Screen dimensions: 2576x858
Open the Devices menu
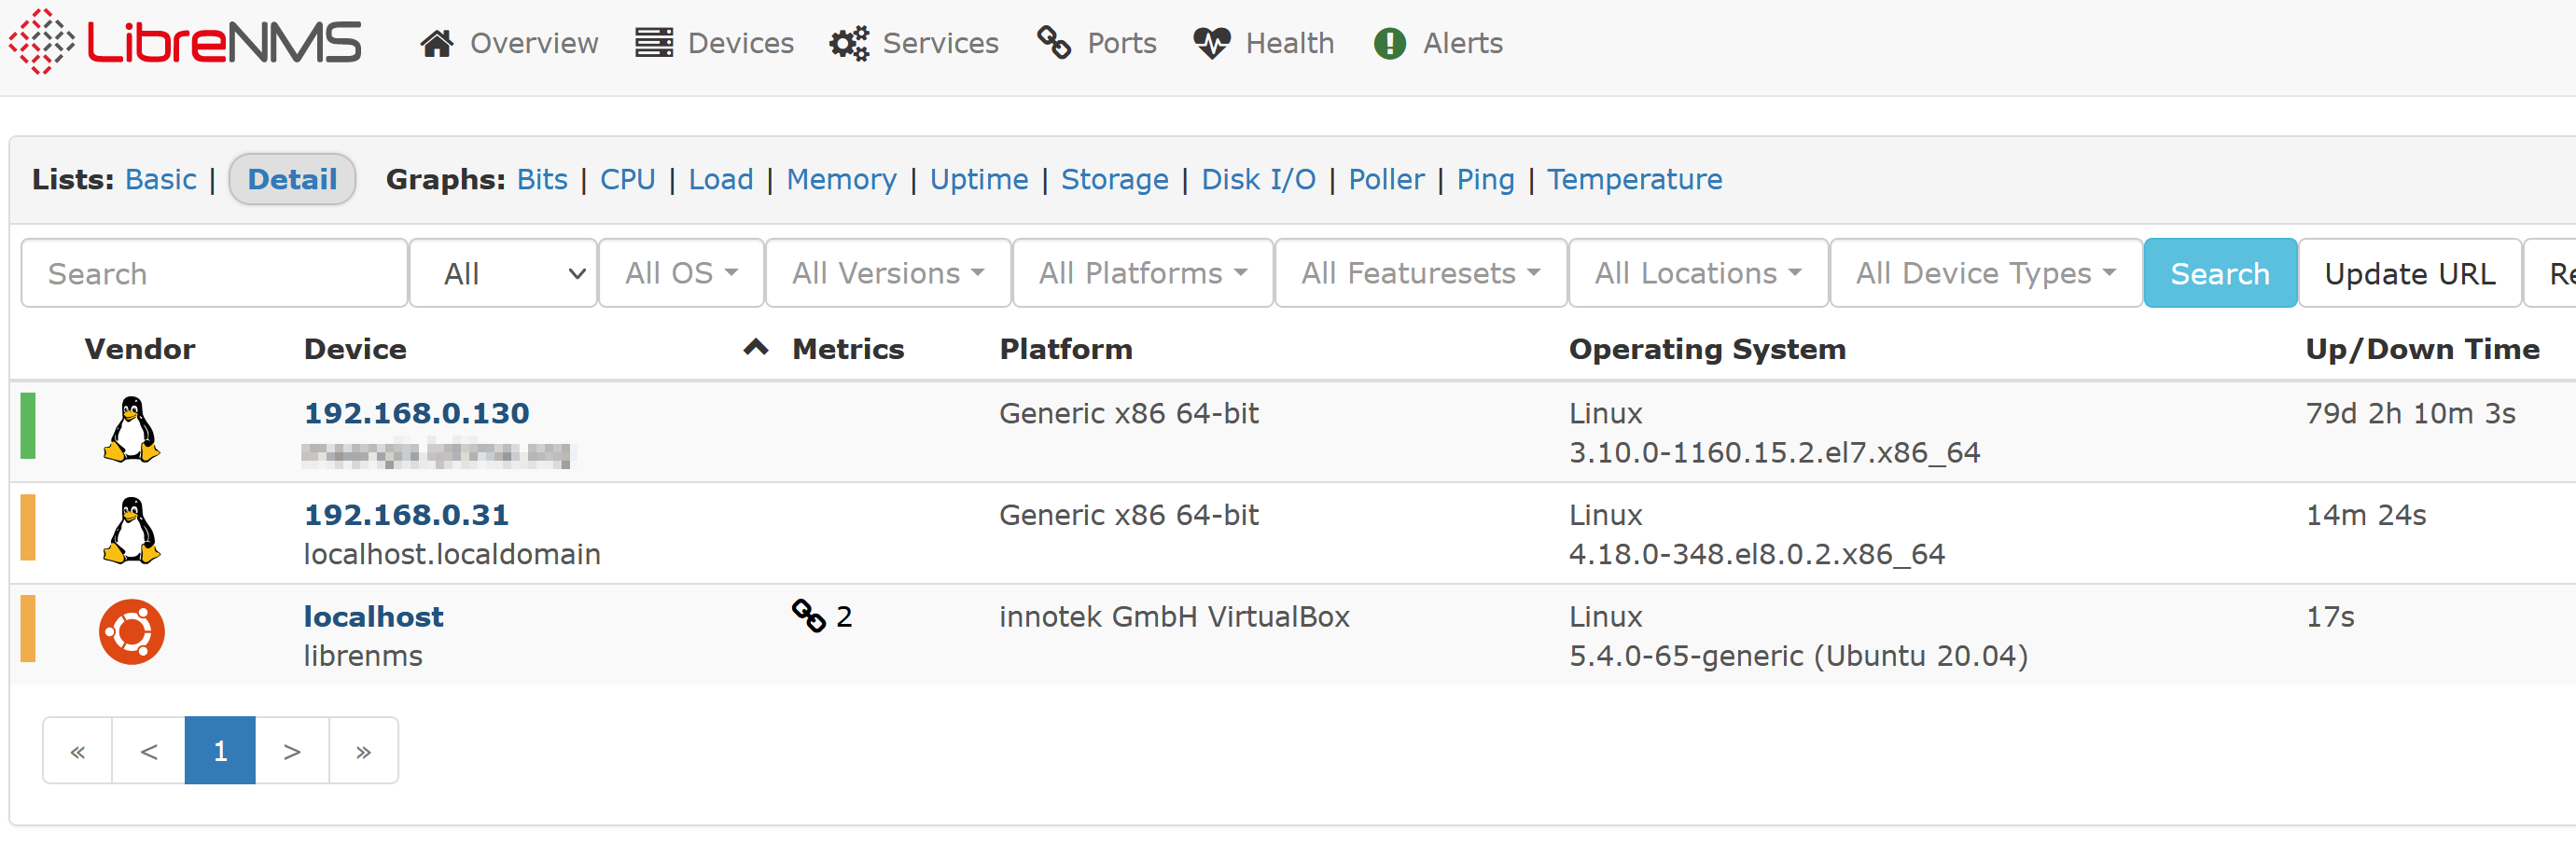(714, 43)
